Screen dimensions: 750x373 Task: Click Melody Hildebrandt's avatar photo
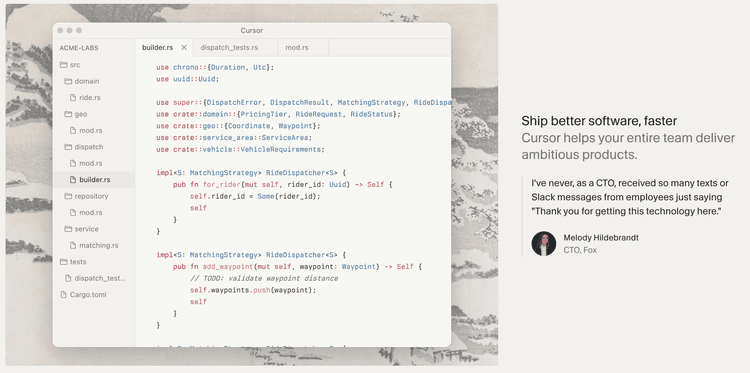coord(544,244)
